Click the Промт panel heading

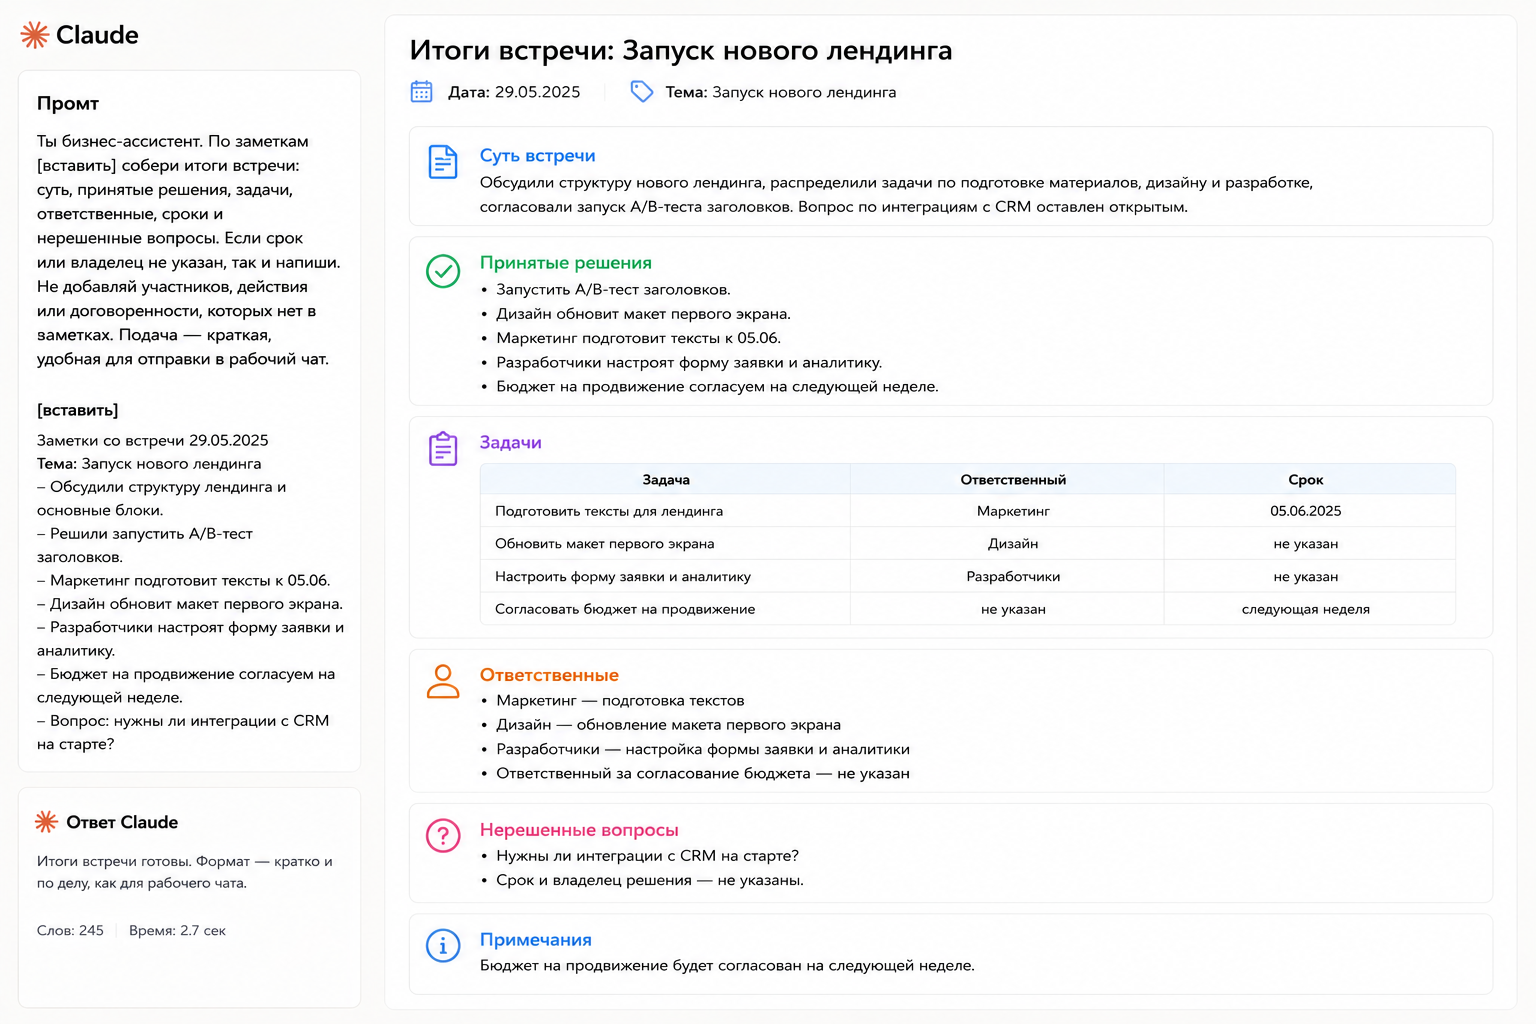[68, 103]
